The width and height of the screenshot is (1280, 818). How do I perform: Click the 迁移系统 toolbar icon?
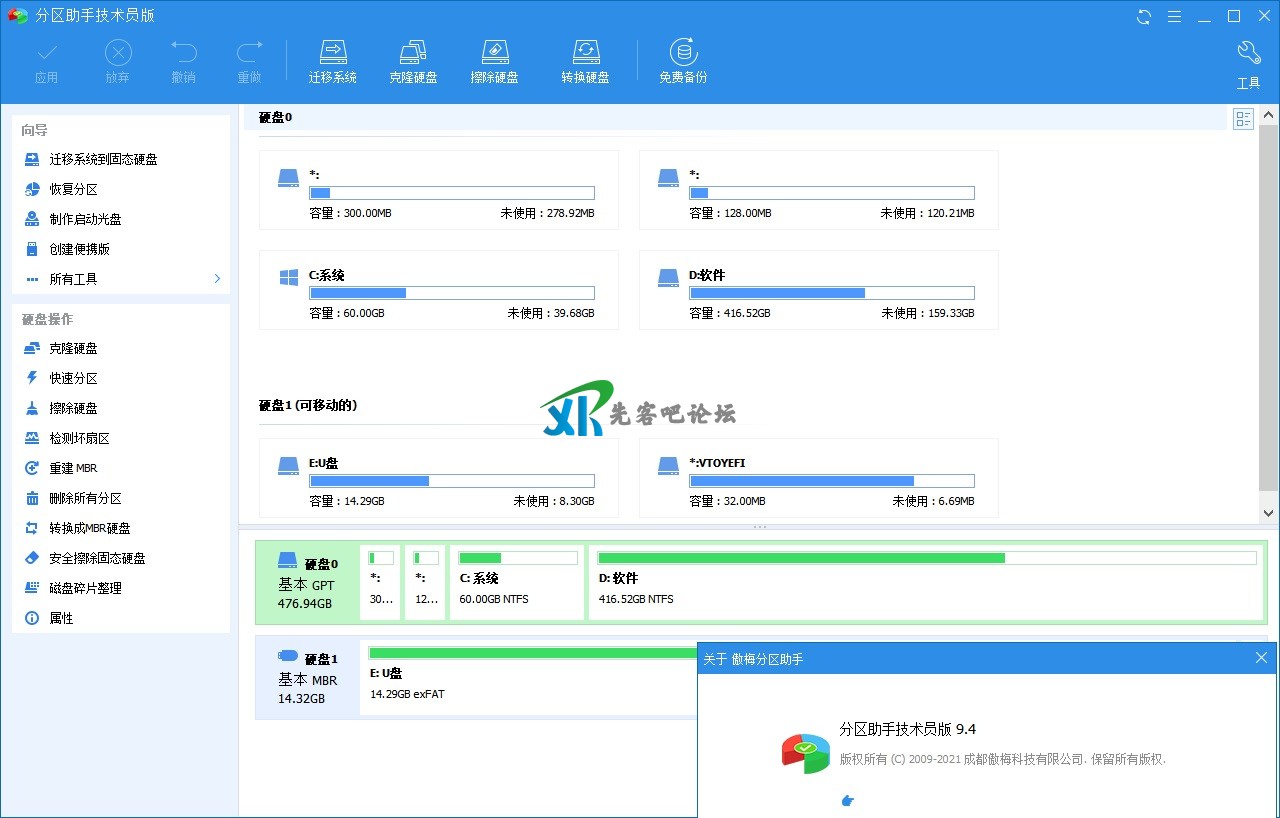pyautogui.click(x=332, y=62)
